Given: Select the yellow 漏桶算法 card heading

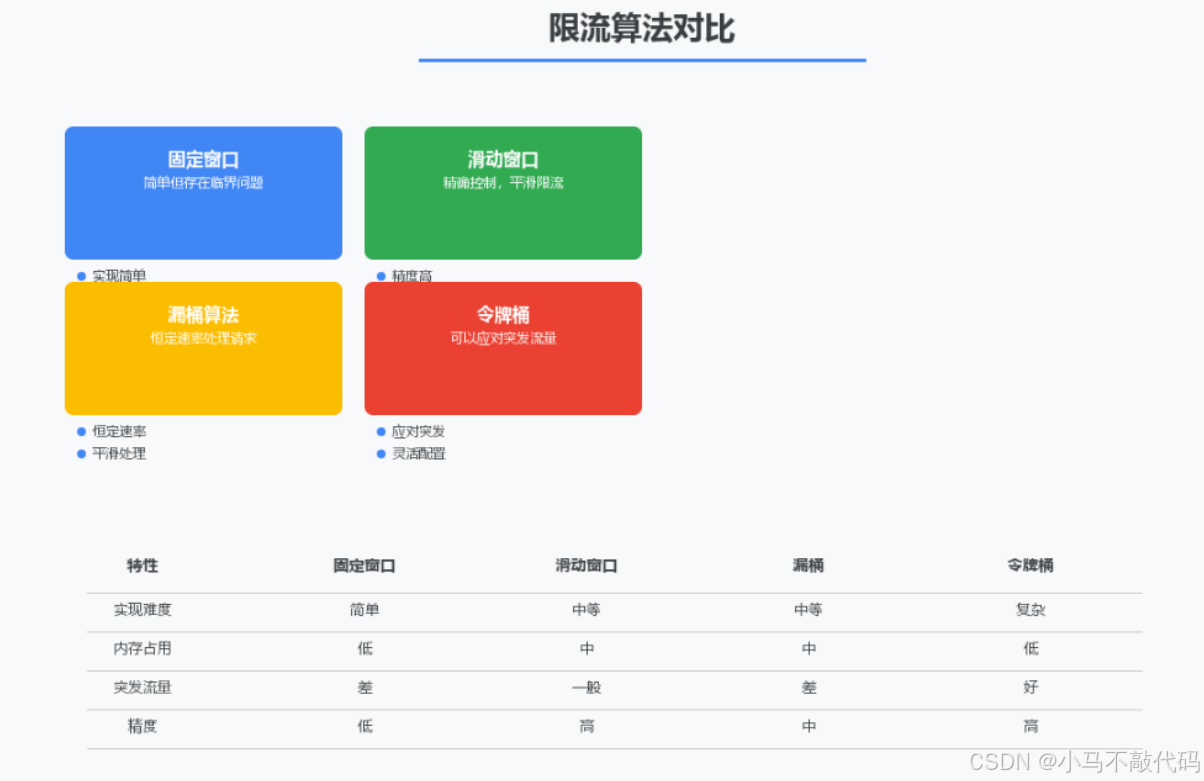Looking at the screenshot, I should coord(203,315).
